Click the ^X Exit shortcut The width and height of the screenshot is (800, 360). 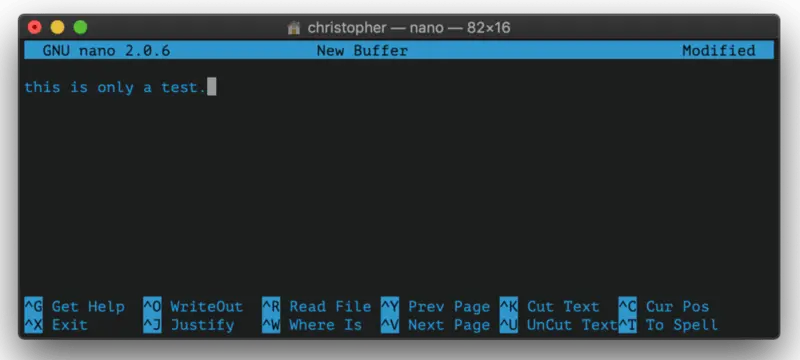[x=56, y=325]
